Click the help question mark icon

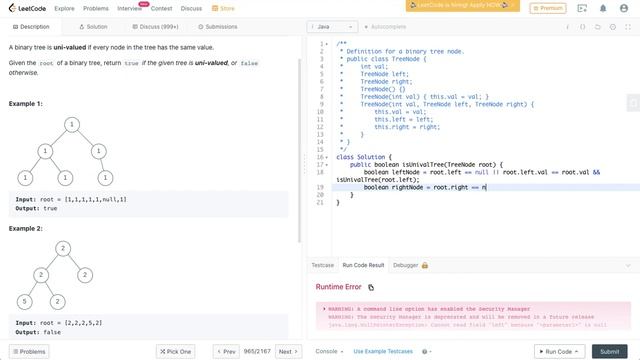pos(424,351)
